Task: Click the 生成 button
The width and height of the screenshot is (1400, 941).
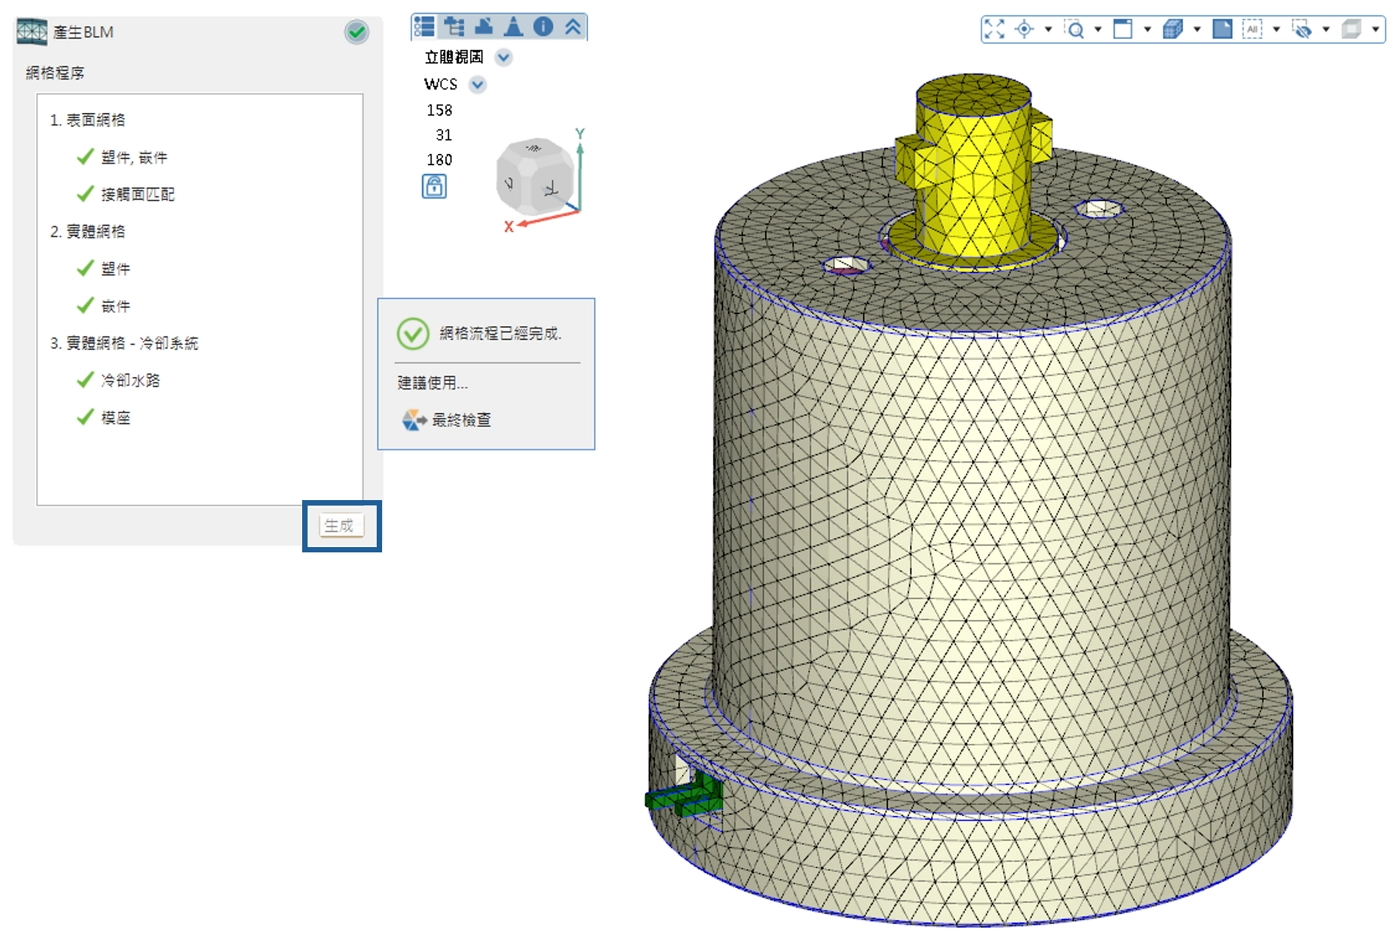Action: click(x=340, y=525)
